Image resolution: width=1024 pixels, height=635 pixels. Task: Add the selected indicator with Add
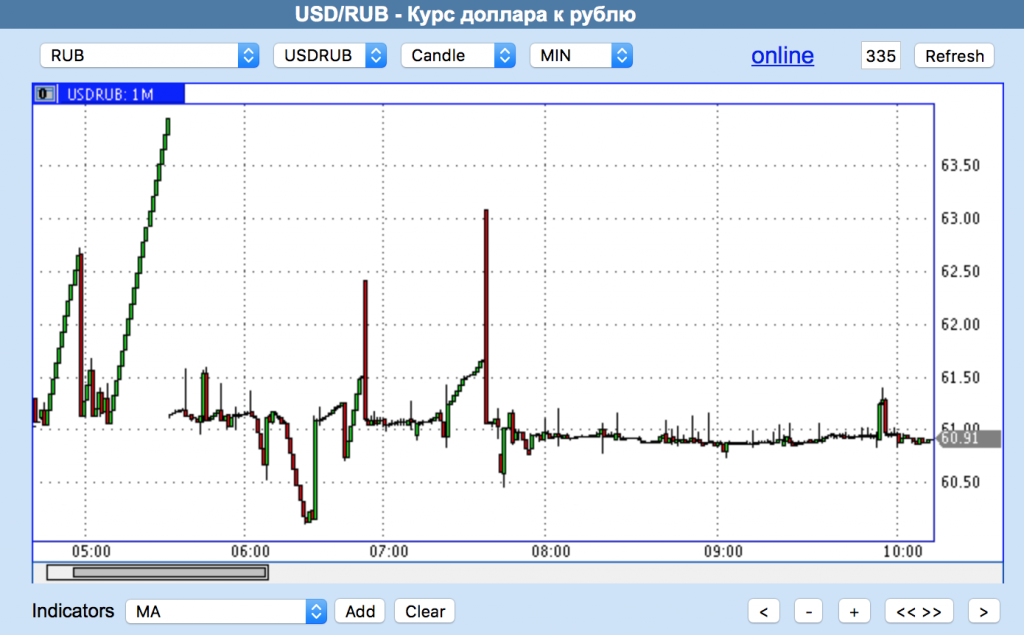pos(360,611)
